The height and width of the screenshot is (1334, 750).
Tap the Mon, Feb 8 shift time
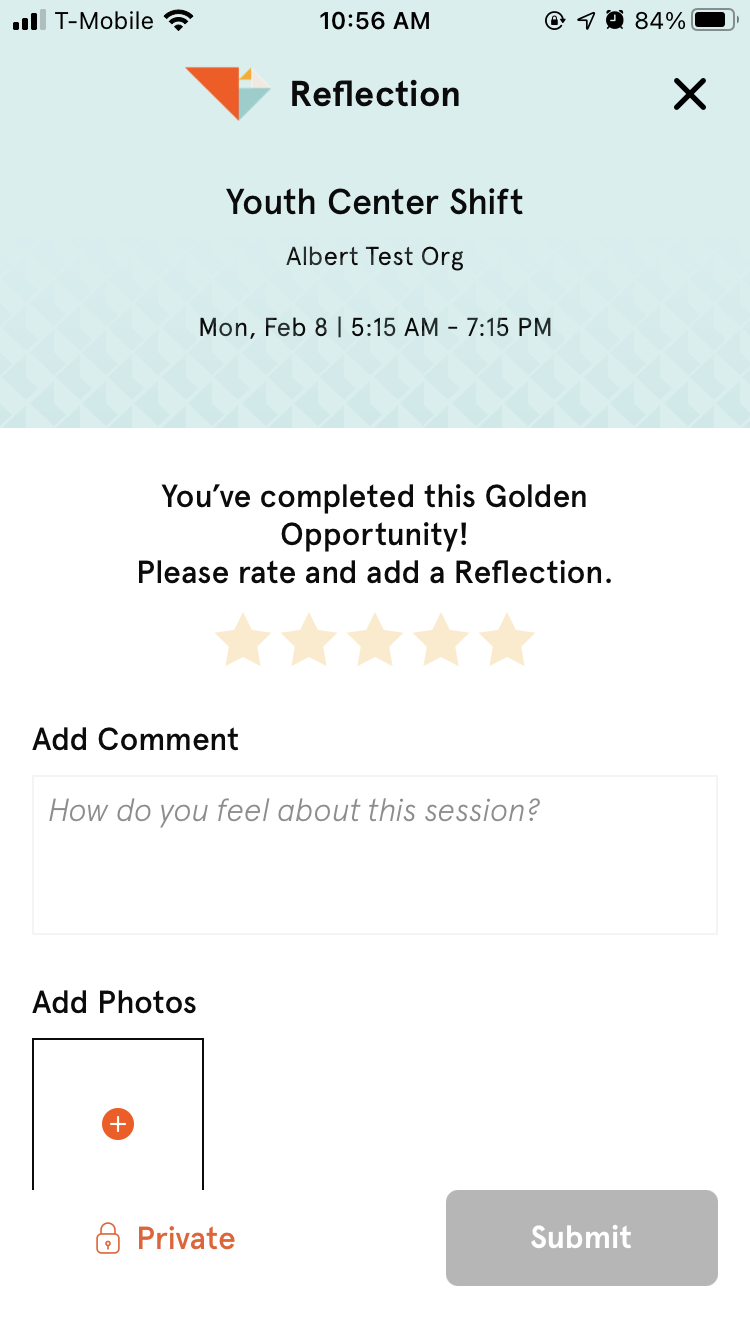pos(375,327)
